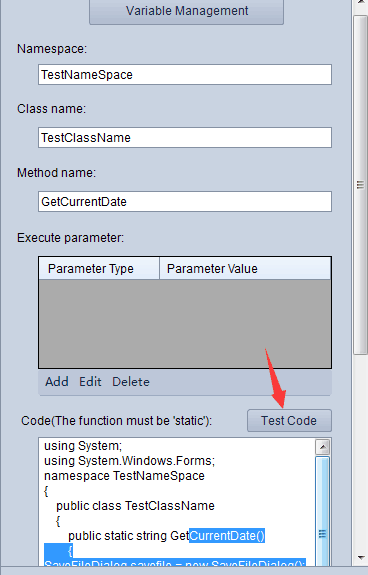Click the code editor scrollbar thumb
This screenshot has width=368, height=575.
coord(323,513)
